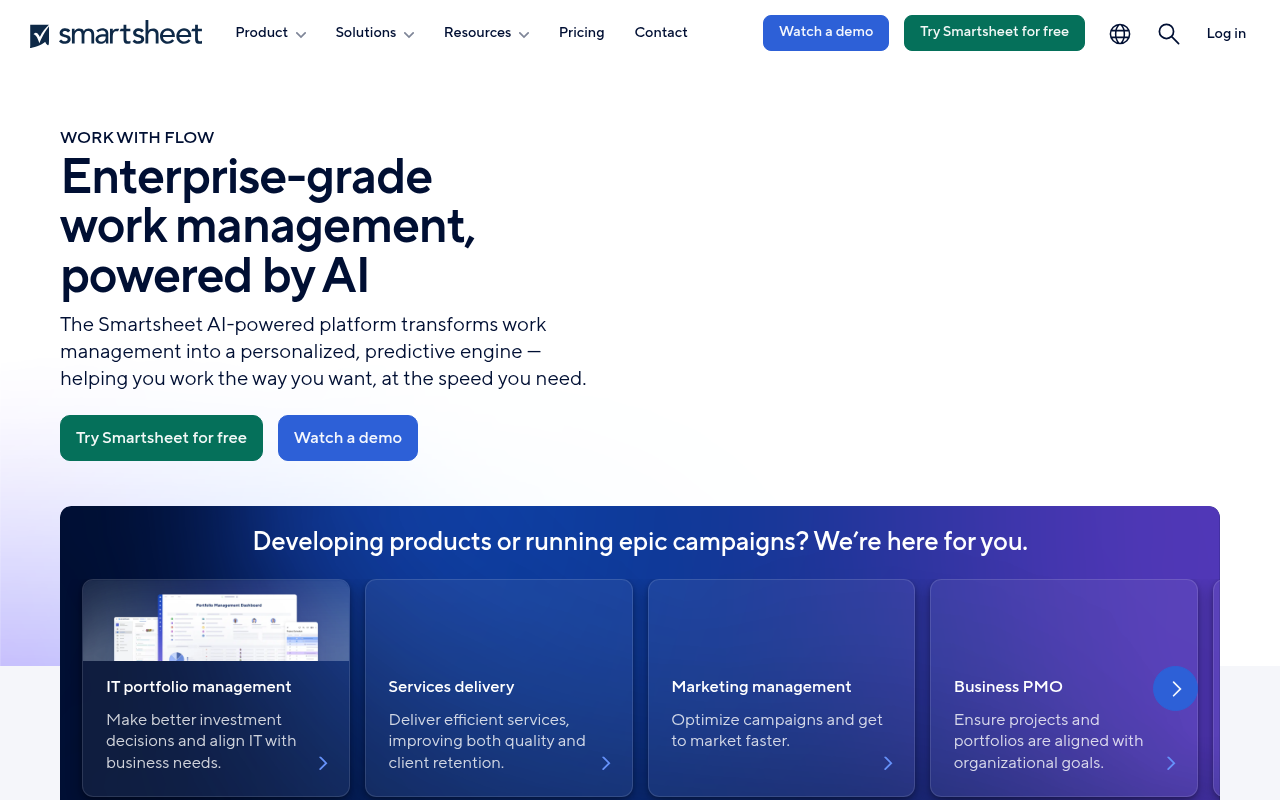The width and height of the screenshot is (1280, 800).
Task: Expand the Product menu
Action: click(x=271, y=33)
